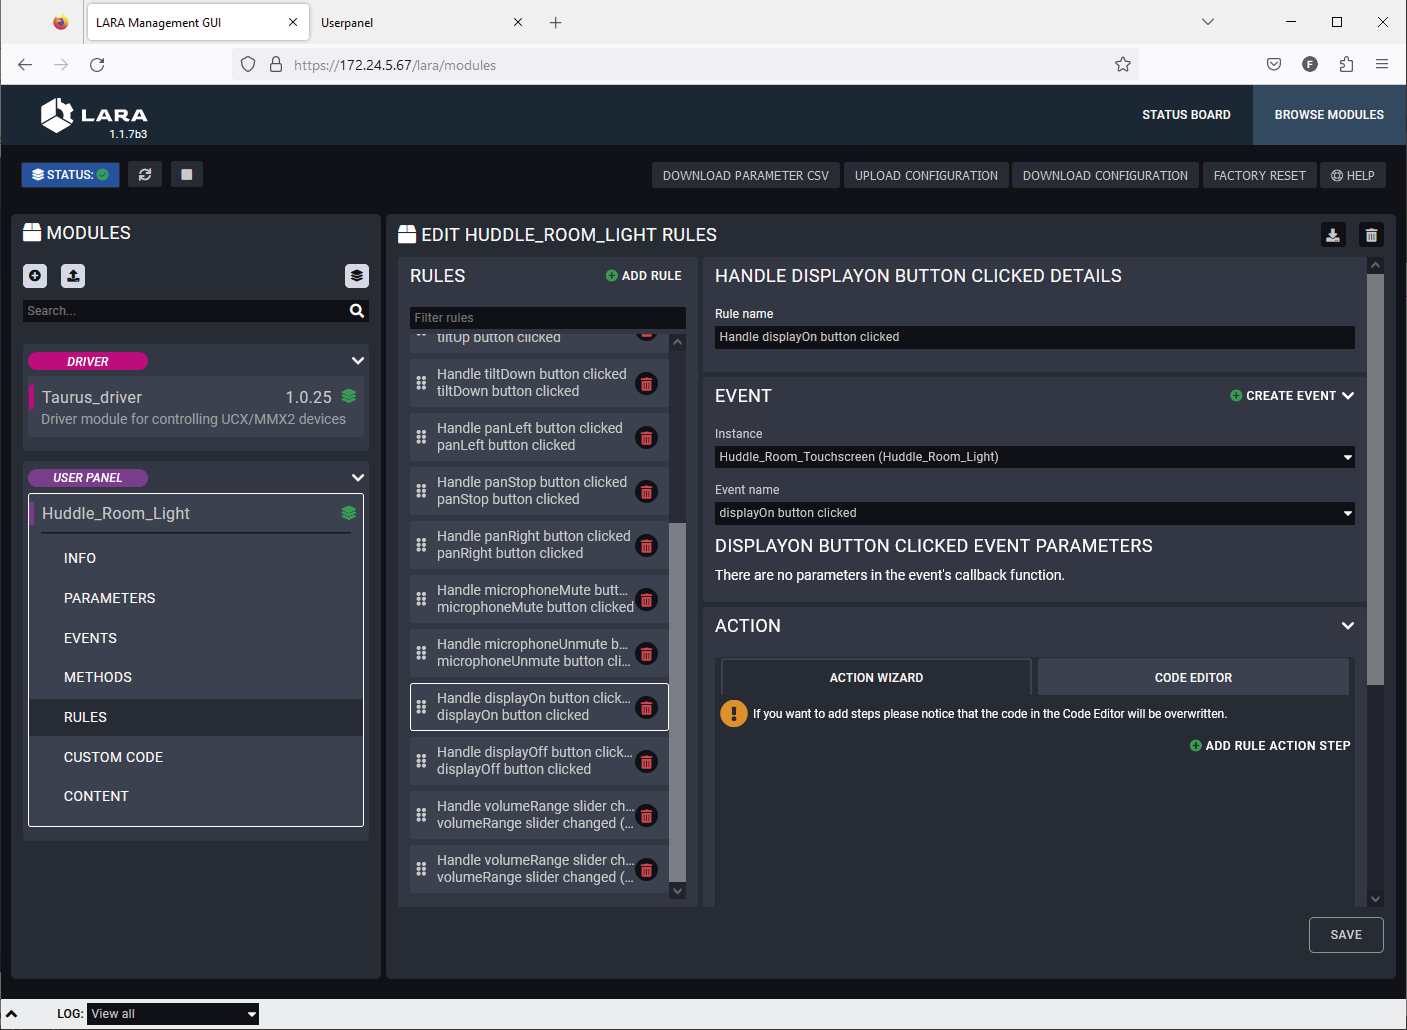
Task: Click drag handle of panStop rule
Action: pos(421,491)
